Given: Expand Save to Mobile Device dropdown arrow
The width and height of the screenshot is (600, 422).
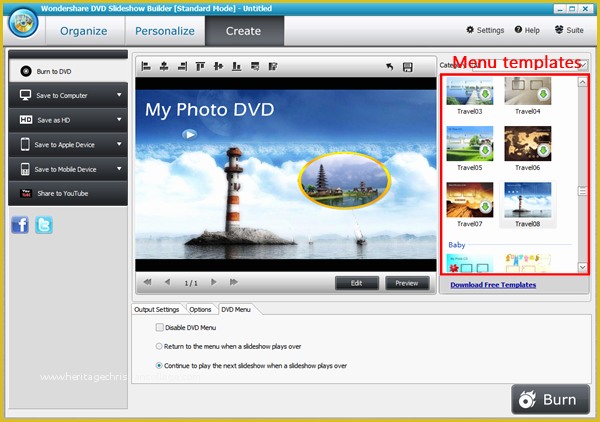Looking at the screenshot, I should (119, 169).
